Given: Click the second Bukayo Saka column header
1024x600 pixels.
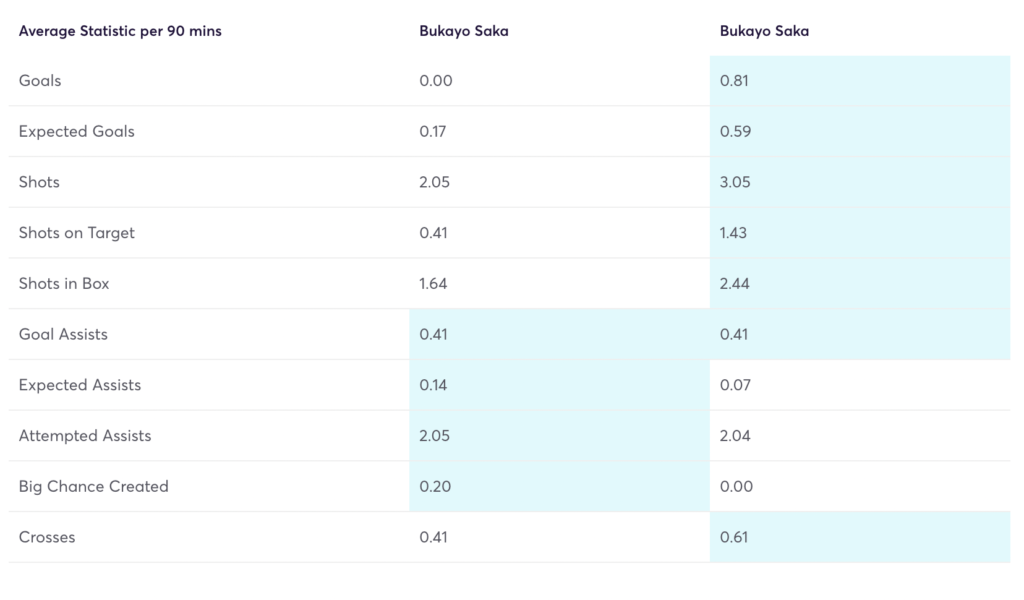Looking at the screenshot, I should coord(763,31).
